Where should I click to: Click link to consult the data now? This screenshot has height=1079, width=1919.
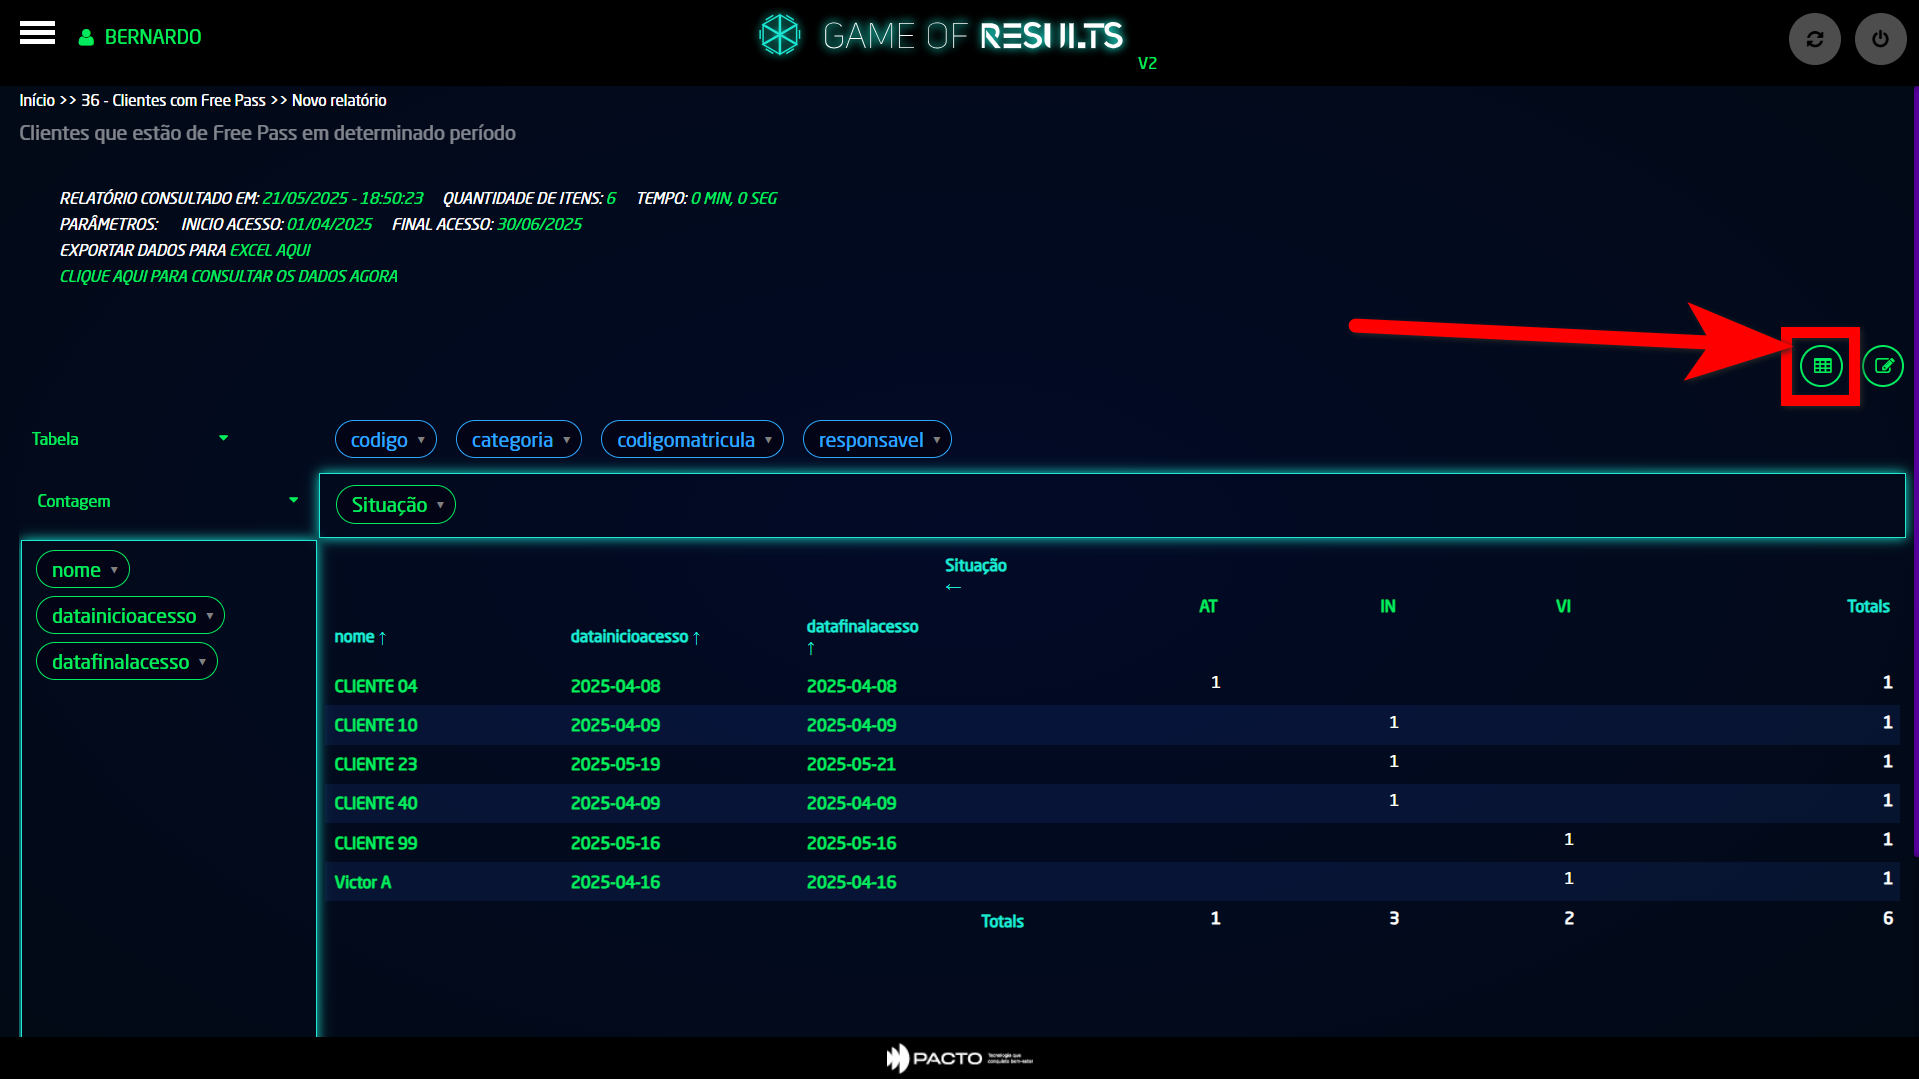tap(229, 276)
